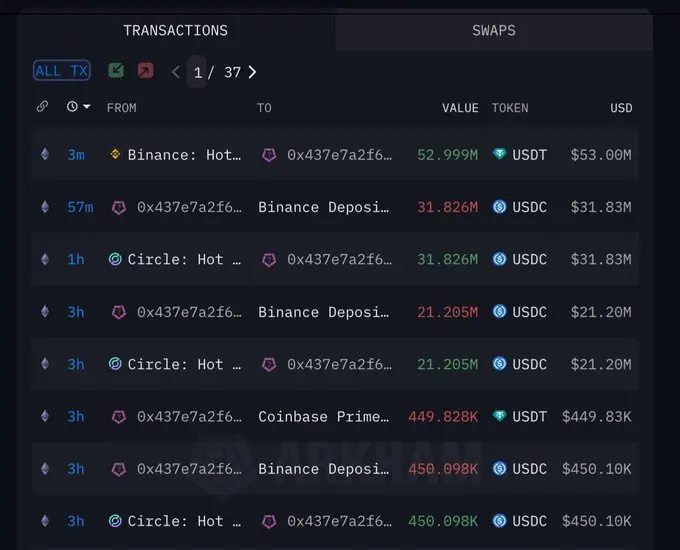Click address avatar in Coinbase Prime row

pyautogui.click(x=119, y=417)
